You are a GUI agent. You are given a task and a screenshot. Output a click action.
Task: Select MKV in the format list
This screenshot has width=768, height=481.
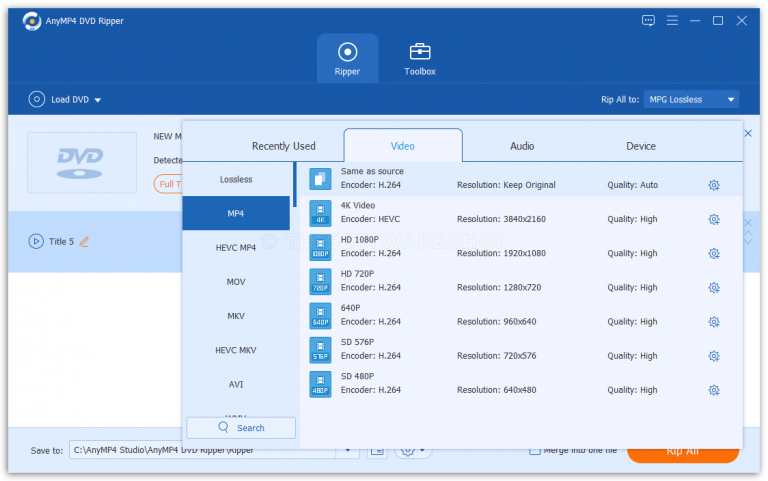236,316
